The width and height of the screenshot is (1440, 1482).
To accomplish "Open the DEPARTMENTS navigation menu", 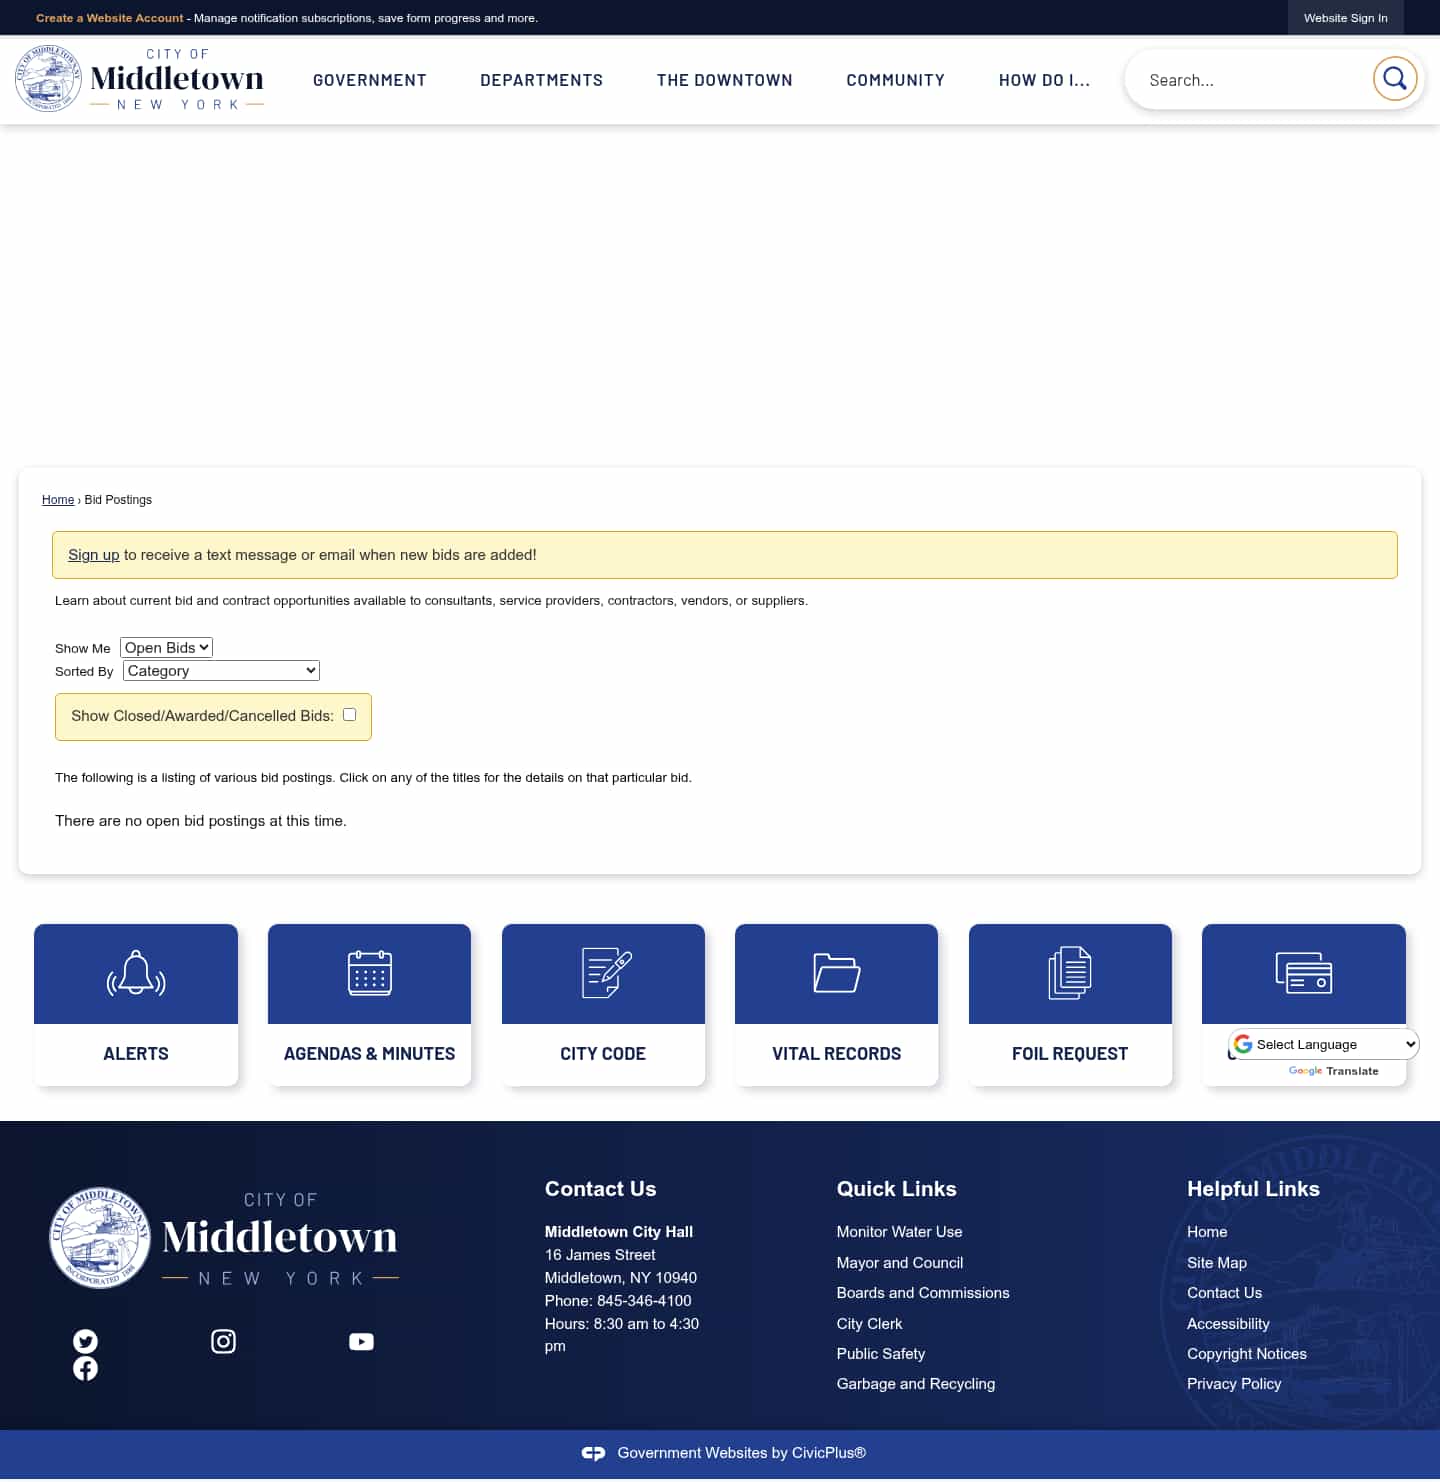I will click(x=541, y=79).
